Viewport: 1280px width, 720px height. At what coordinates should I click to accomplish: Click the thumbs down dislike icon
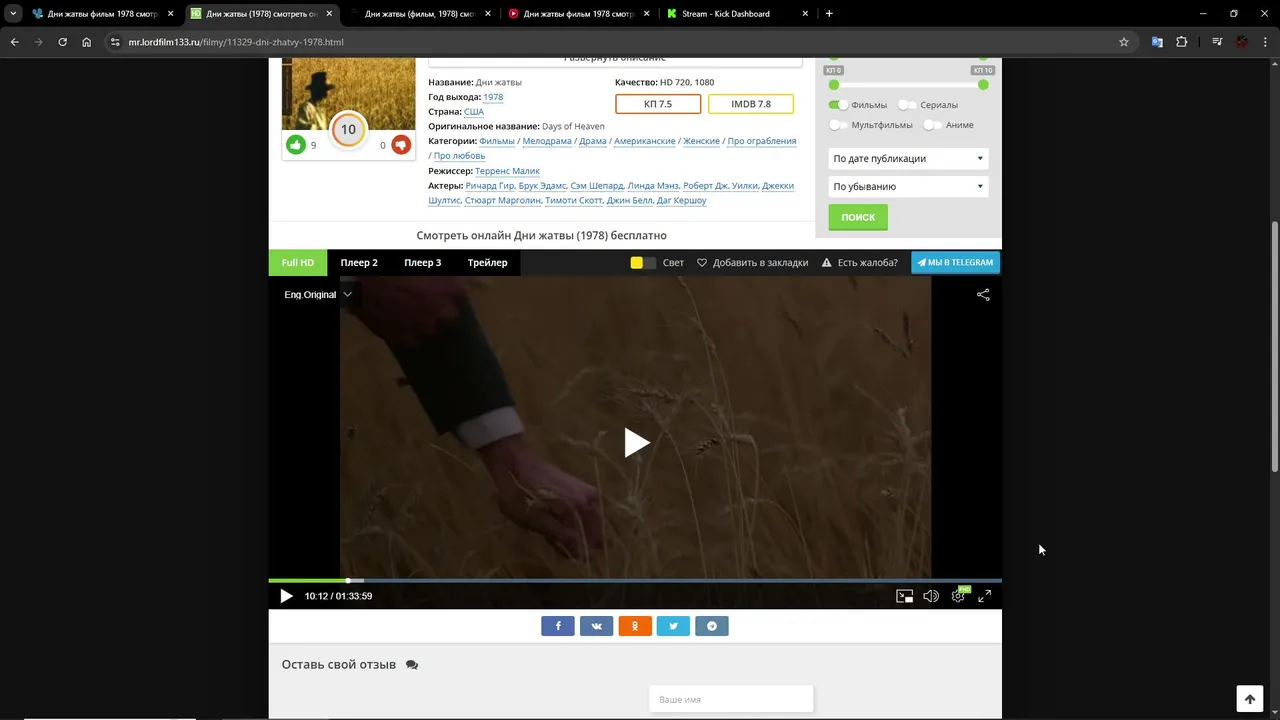click(x=401, y=145)
